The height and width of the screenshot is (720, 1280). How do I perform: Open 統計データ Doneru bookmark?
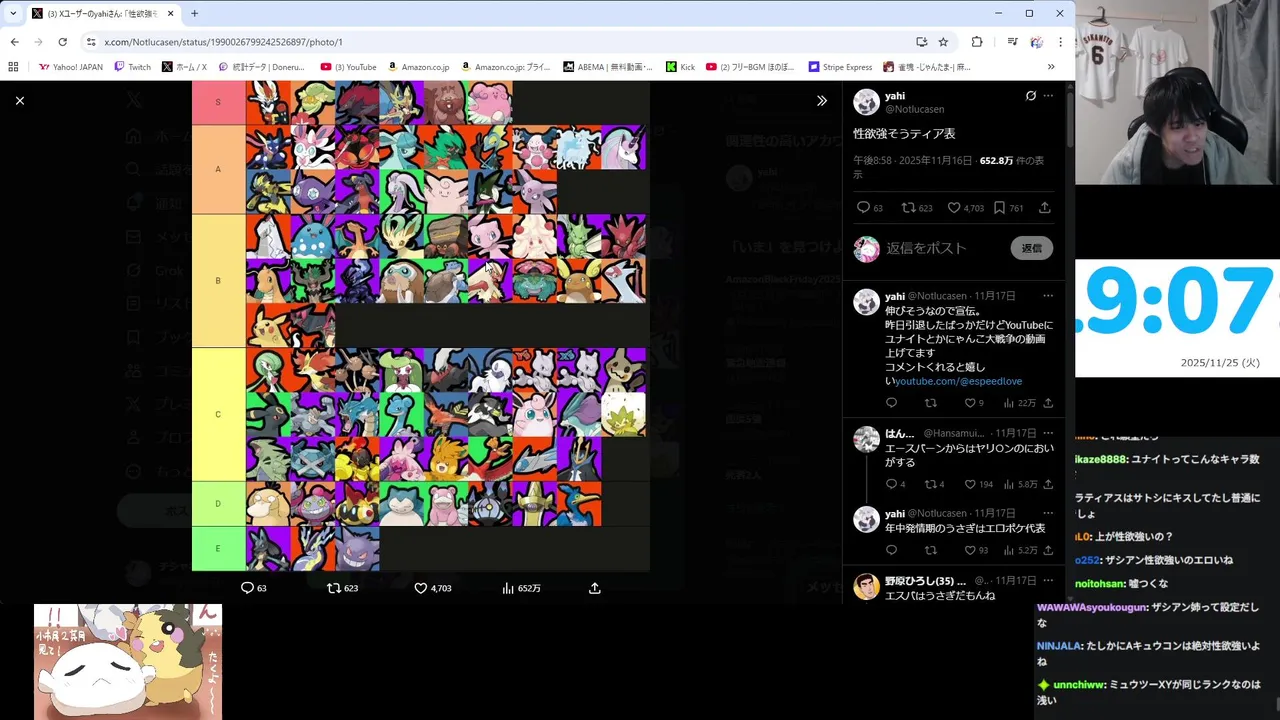tap(261, 67)
